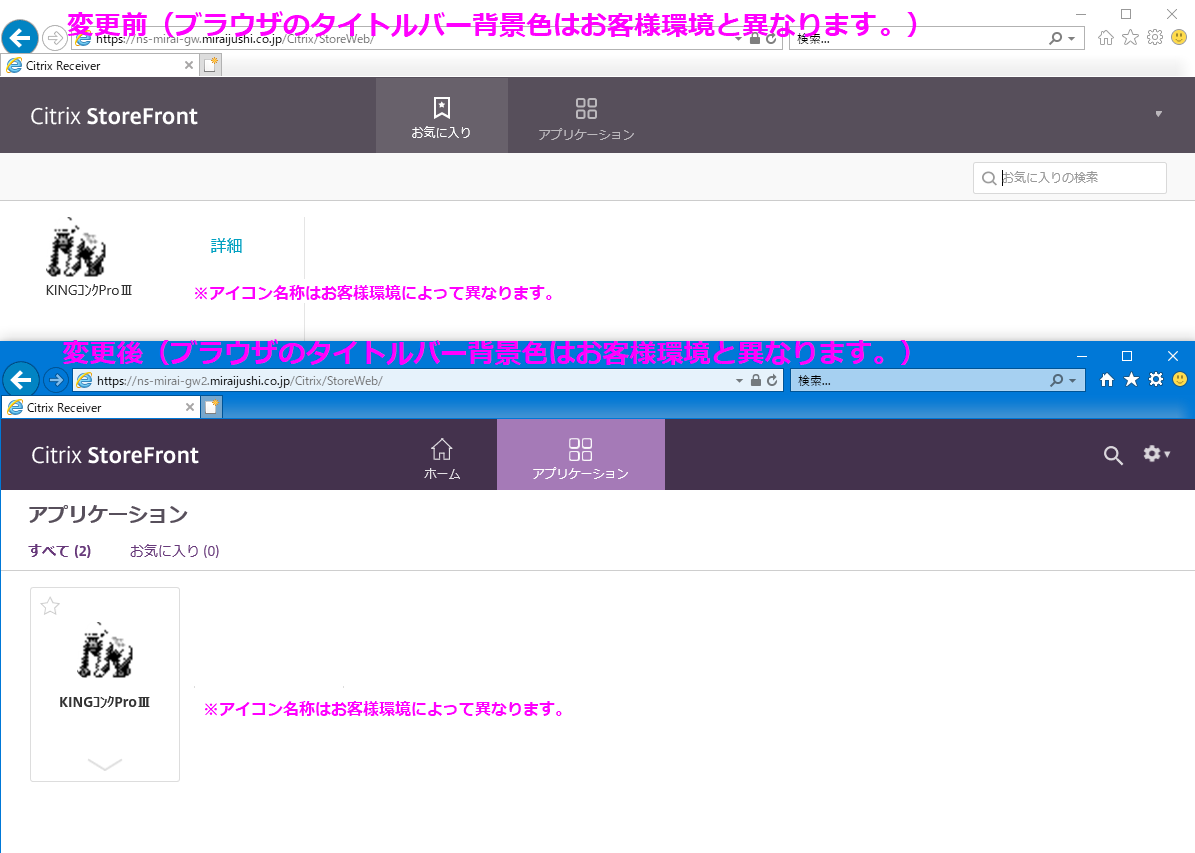Click the lock icon in 変更前 address bar
The width and height of the screenshot is (1195, 853).
point(754,38)
